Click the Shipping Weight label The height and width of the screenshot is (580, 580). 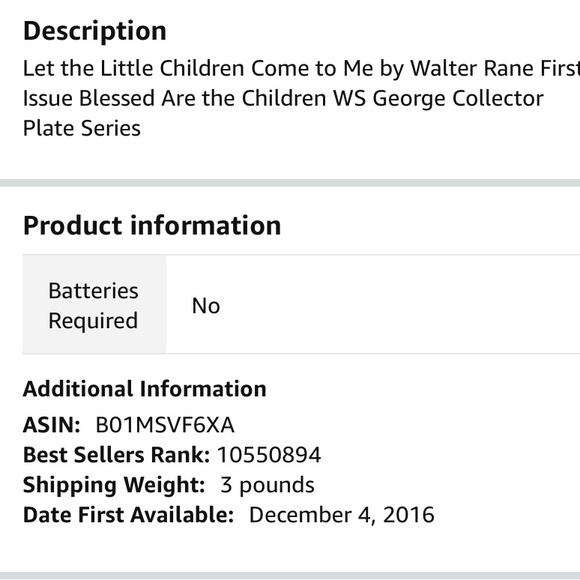[114, 485]
